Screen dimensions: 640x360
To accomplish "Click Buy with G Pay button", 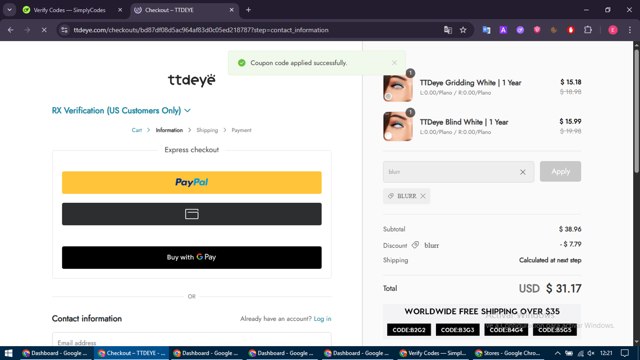I will click(x=192, y=258).
